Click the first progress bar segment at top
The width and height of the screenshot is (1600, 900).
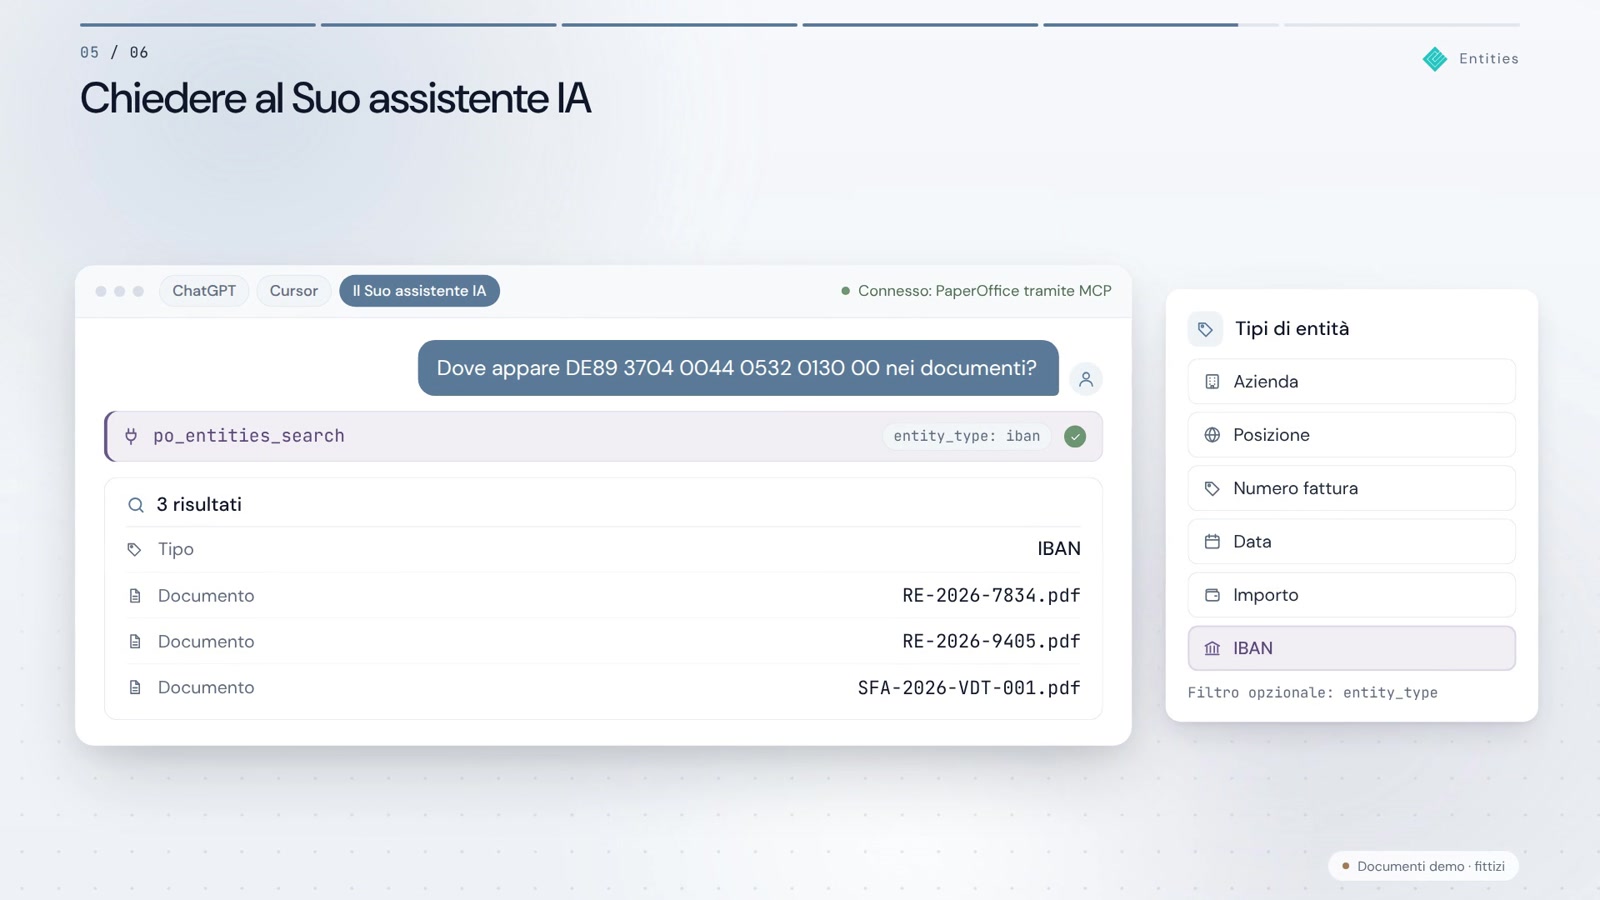(198, 24)
